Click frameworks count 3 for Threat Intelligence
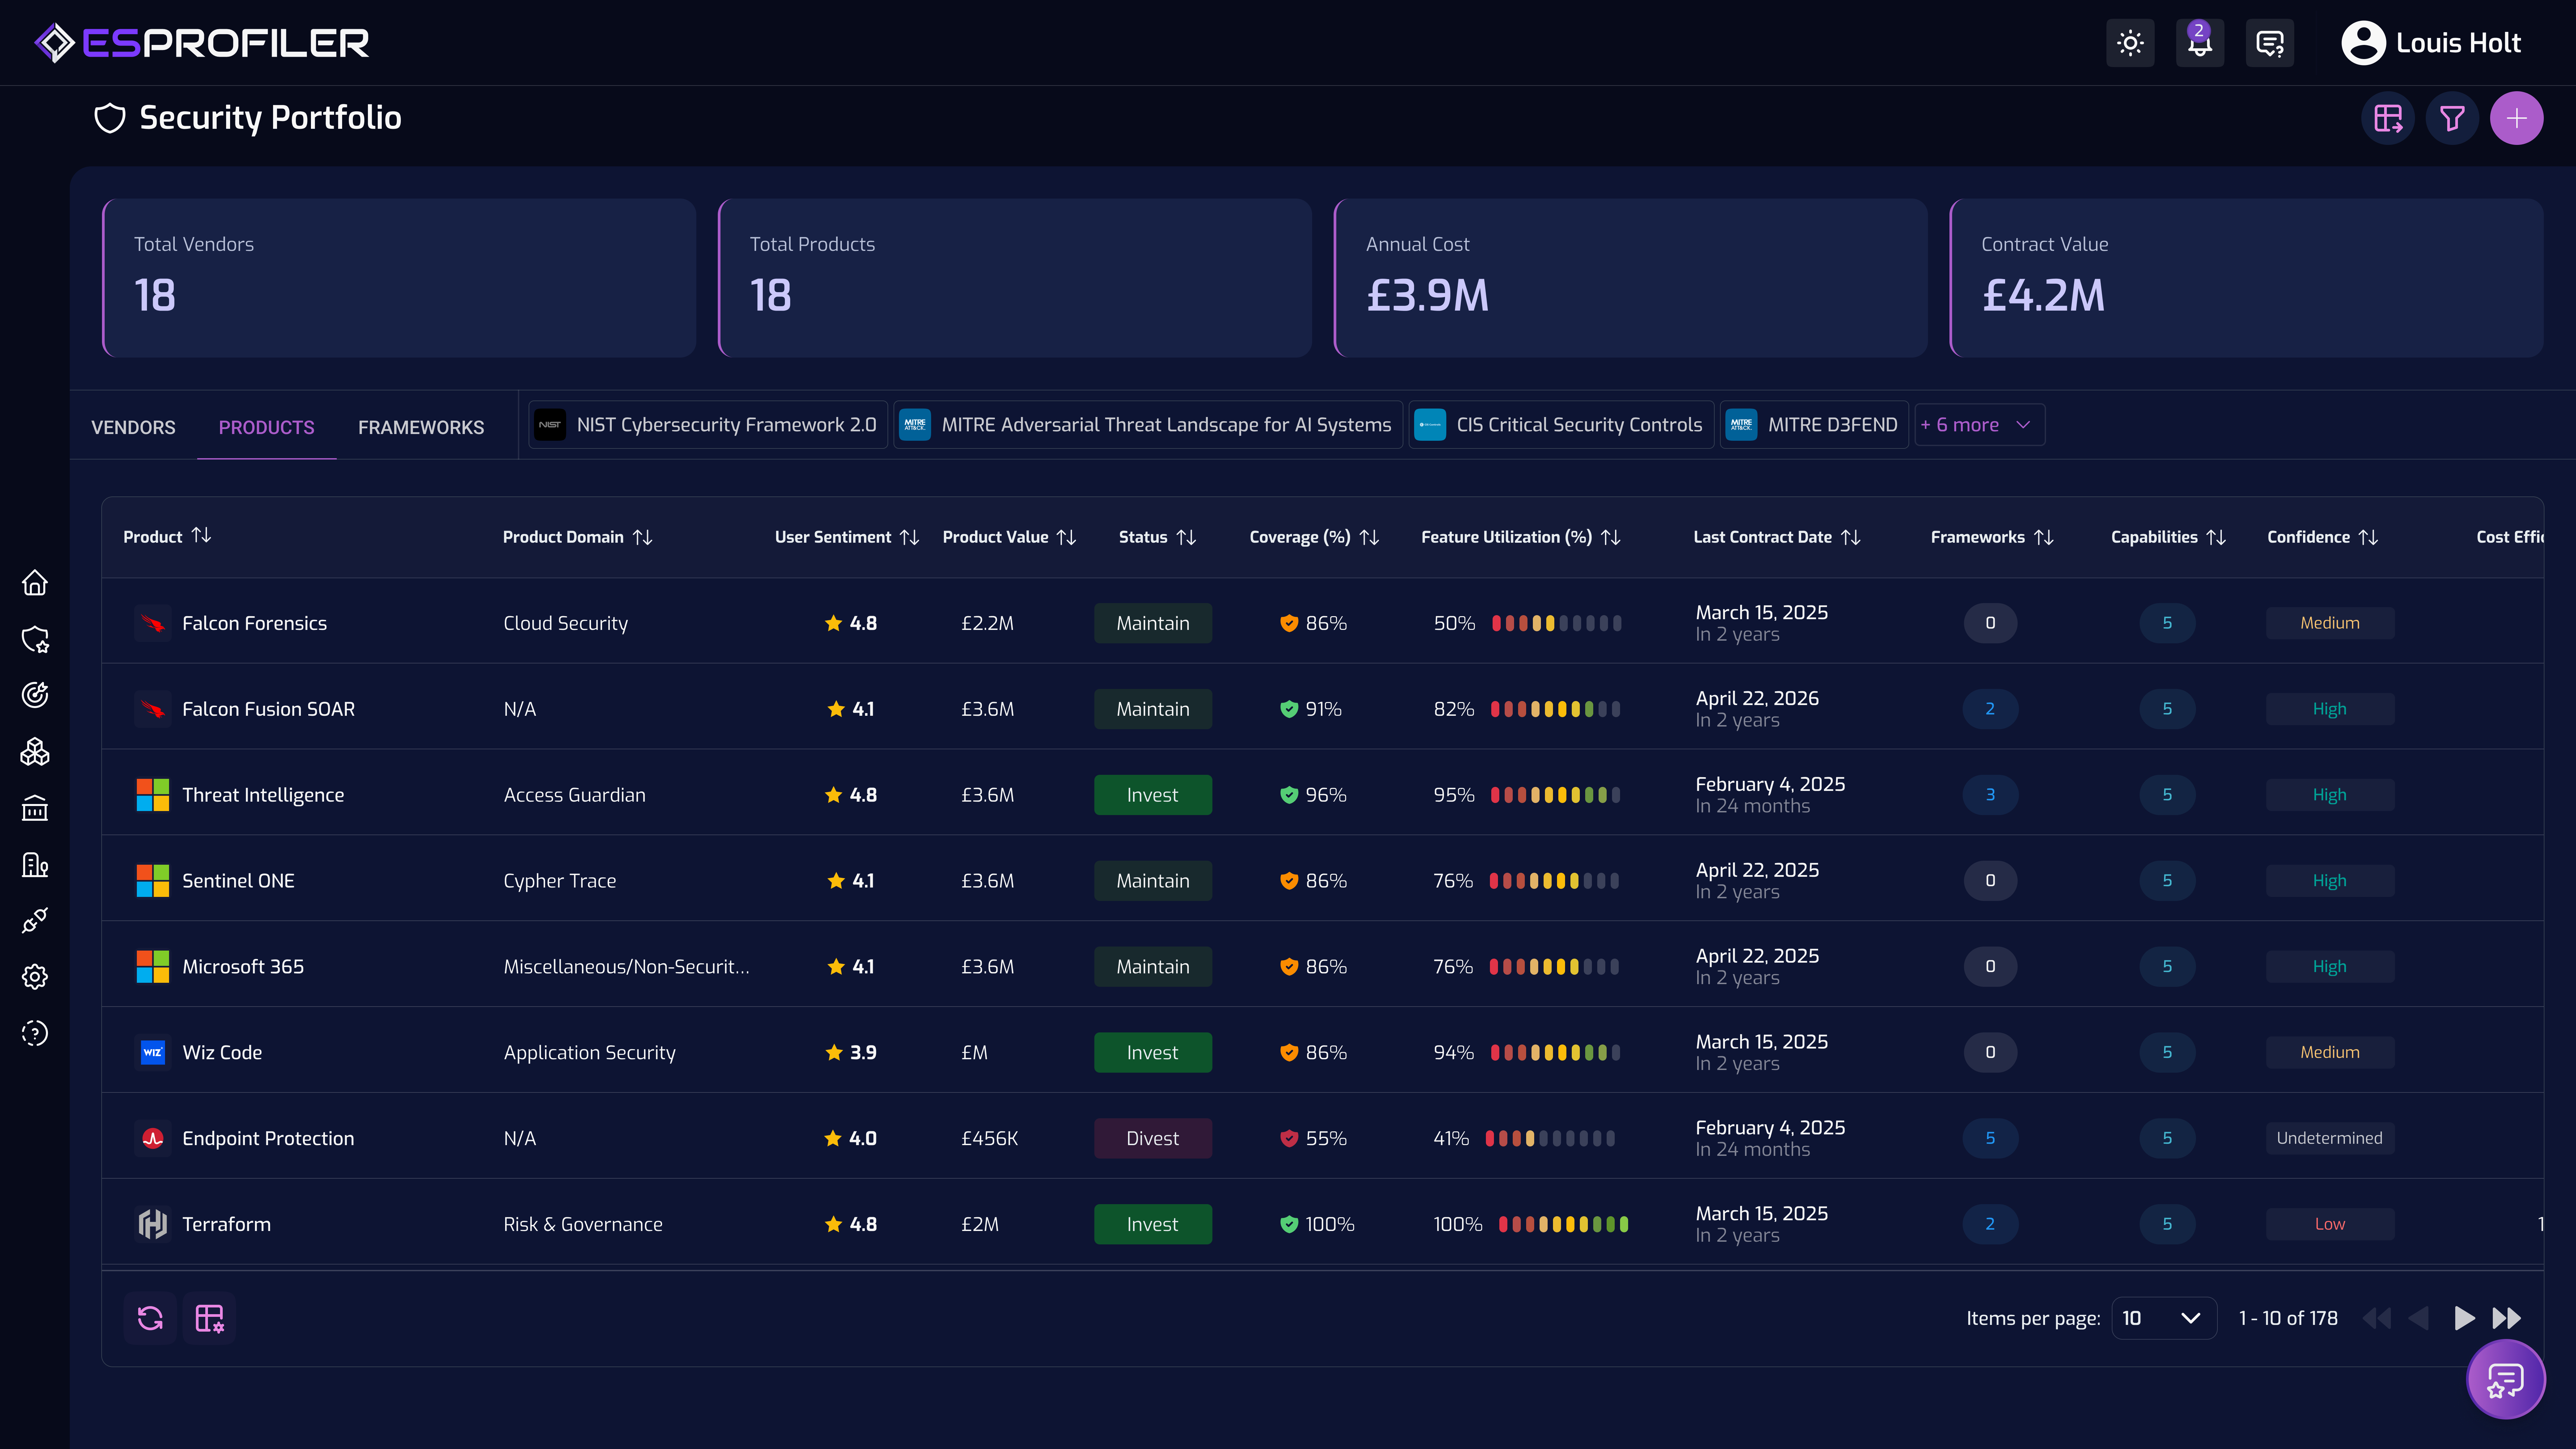Image resolution: width=2576 pixels, height=1449 pixels. point(1990,795)
